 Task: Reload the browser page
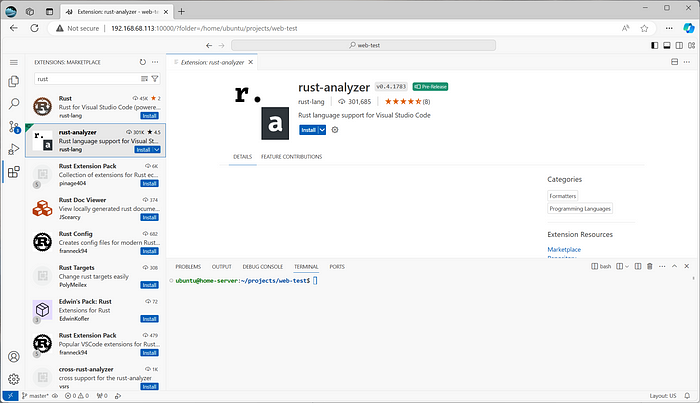(x=34, y=28)
